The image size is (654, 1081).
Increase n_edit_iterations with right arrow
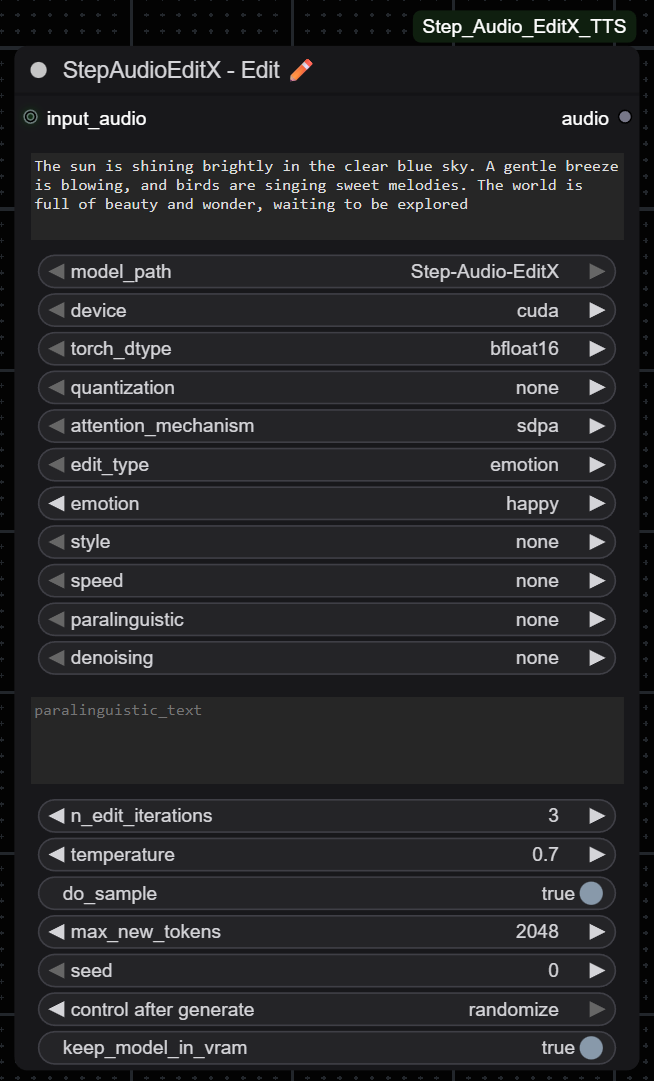point(597,816)
